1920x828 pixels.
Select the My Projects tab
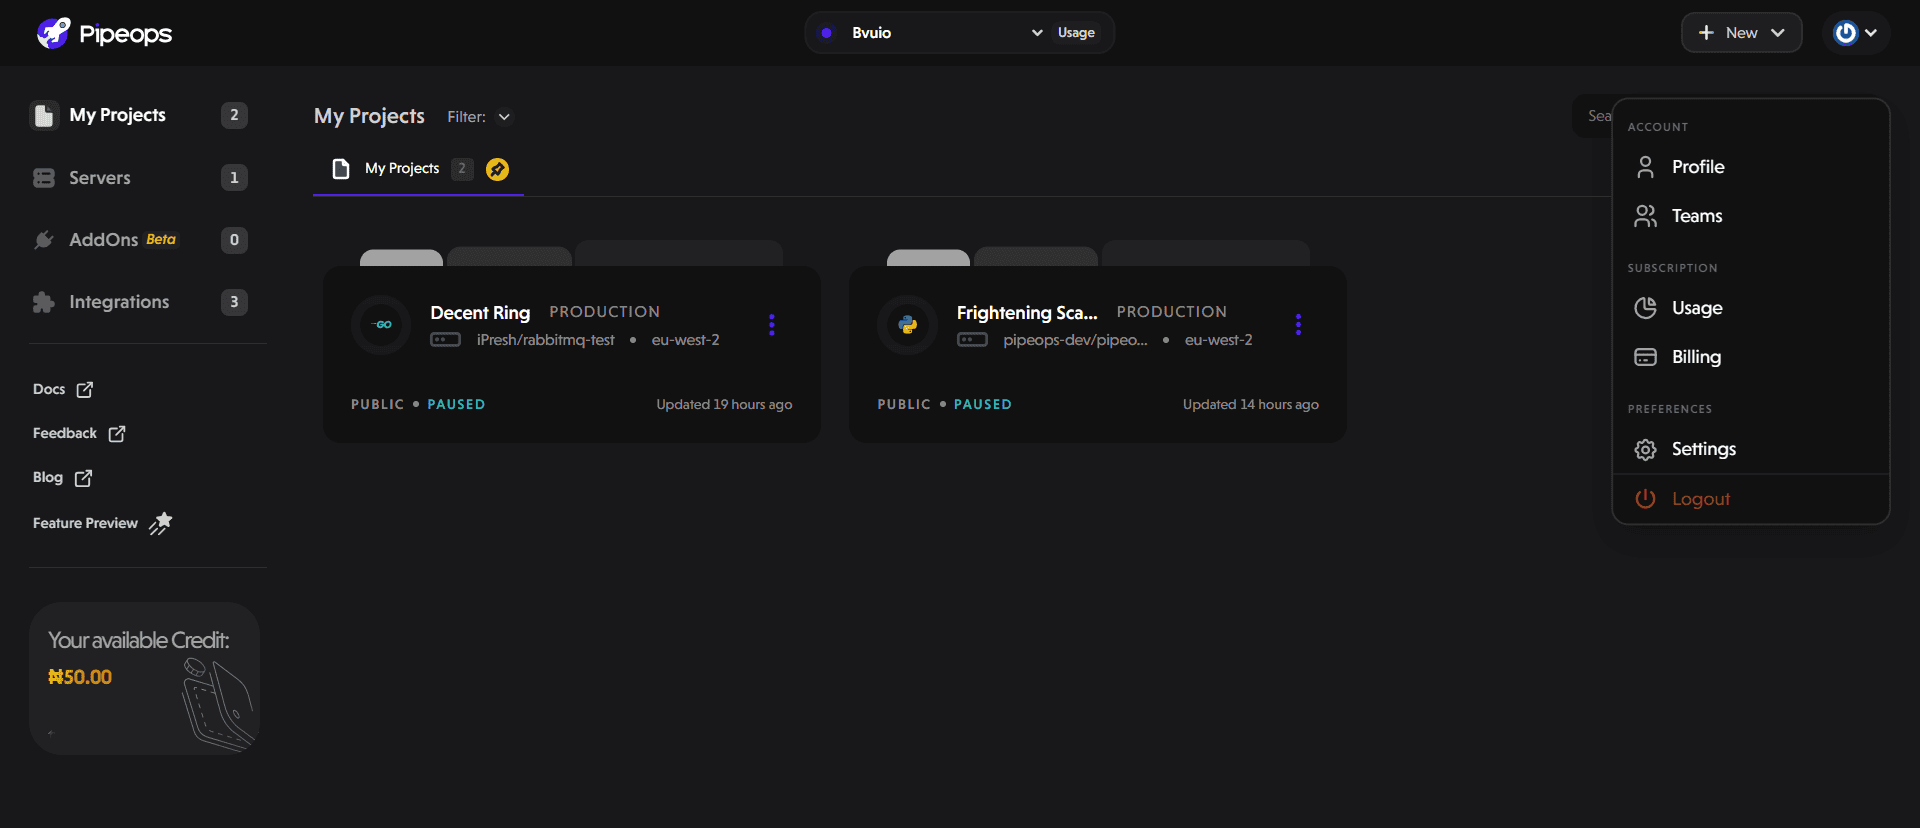(x=418, y=169)
